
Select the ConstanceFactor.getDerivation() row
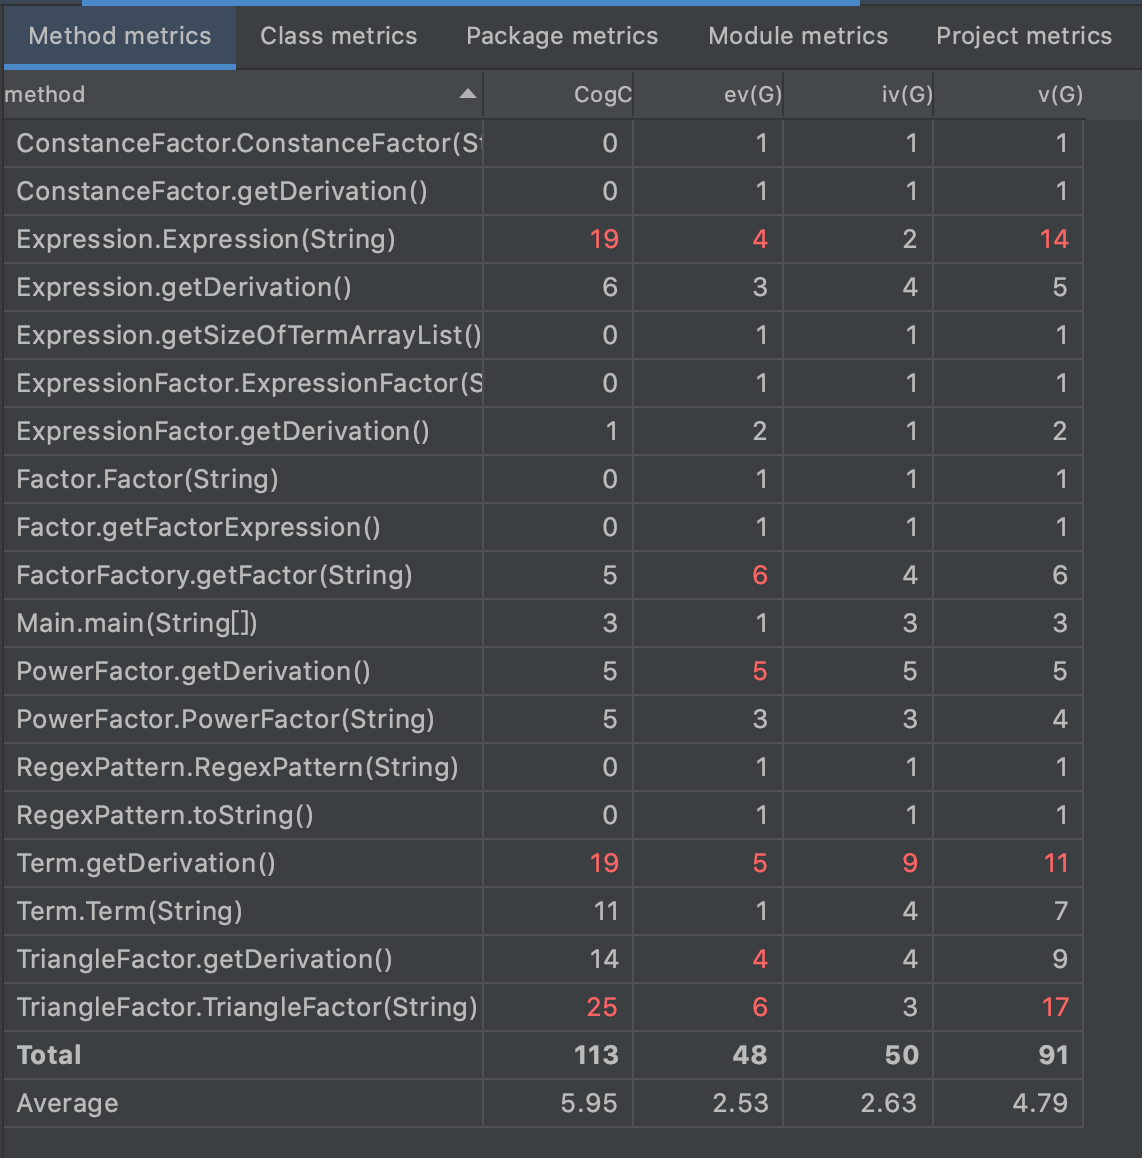[x=222, y=191]
